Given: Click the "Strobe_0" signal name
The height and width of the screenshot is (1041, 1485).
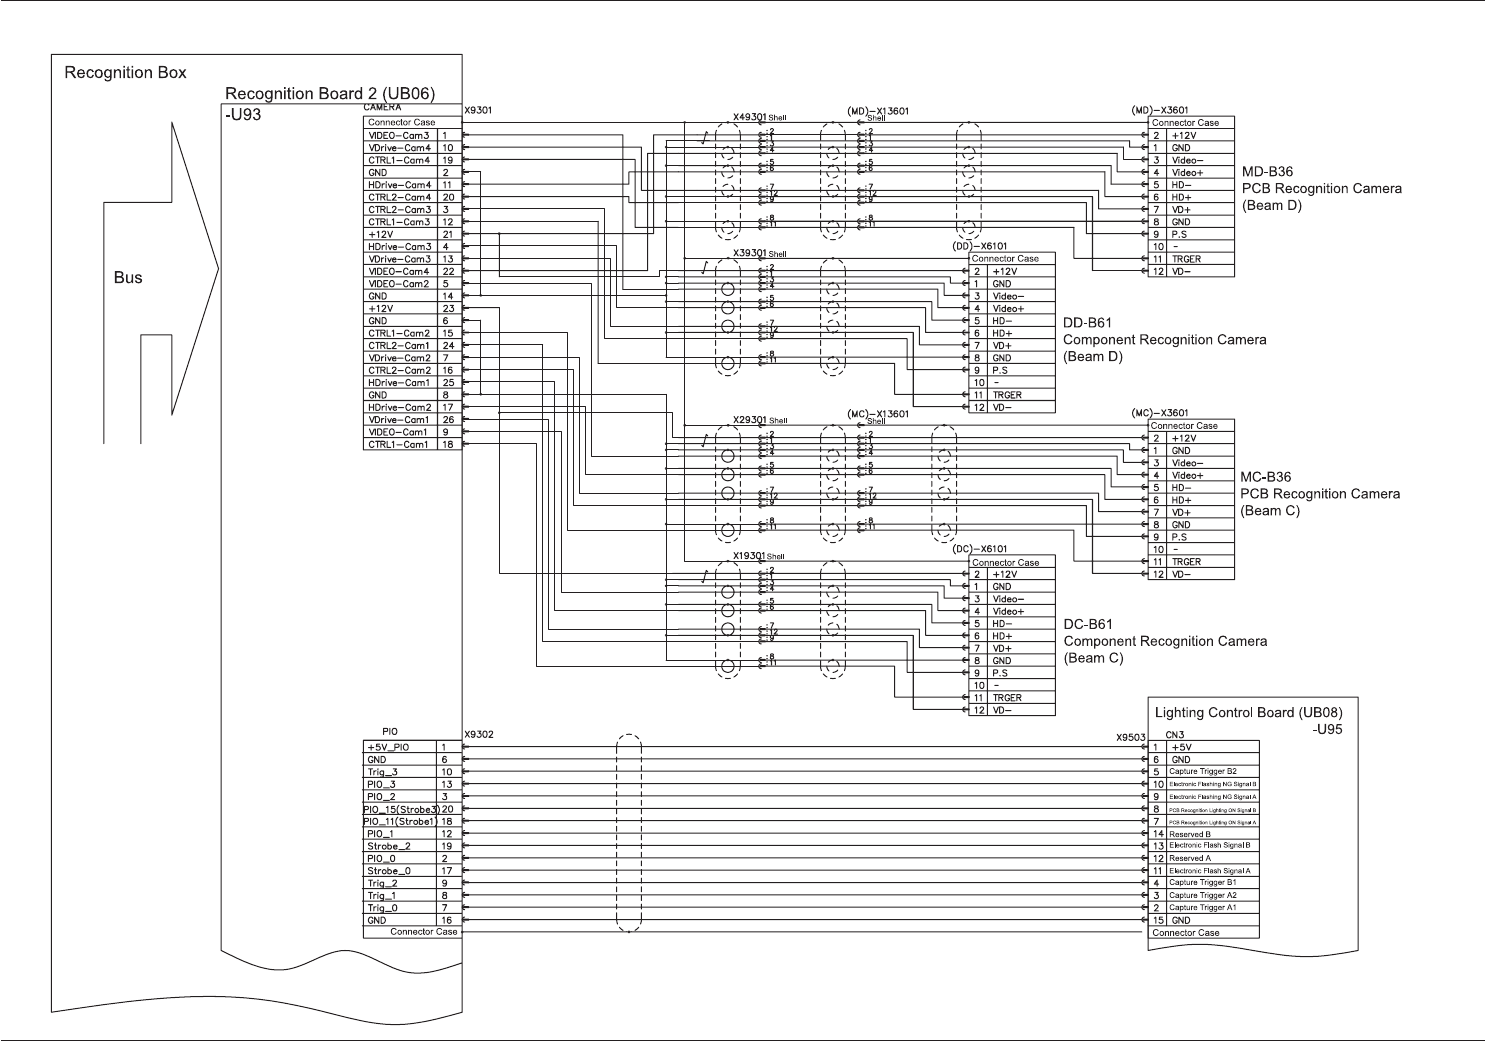Looking at the screenshot, I should [388, 871].
